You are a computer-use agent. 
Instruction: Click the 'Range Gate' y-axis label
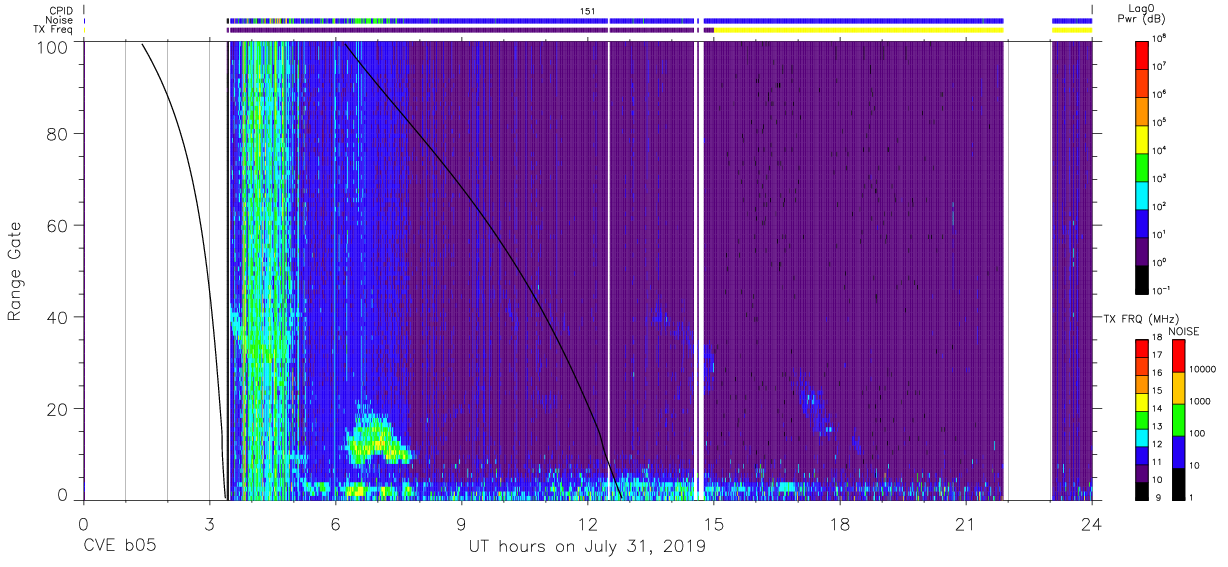click(15, 270)
